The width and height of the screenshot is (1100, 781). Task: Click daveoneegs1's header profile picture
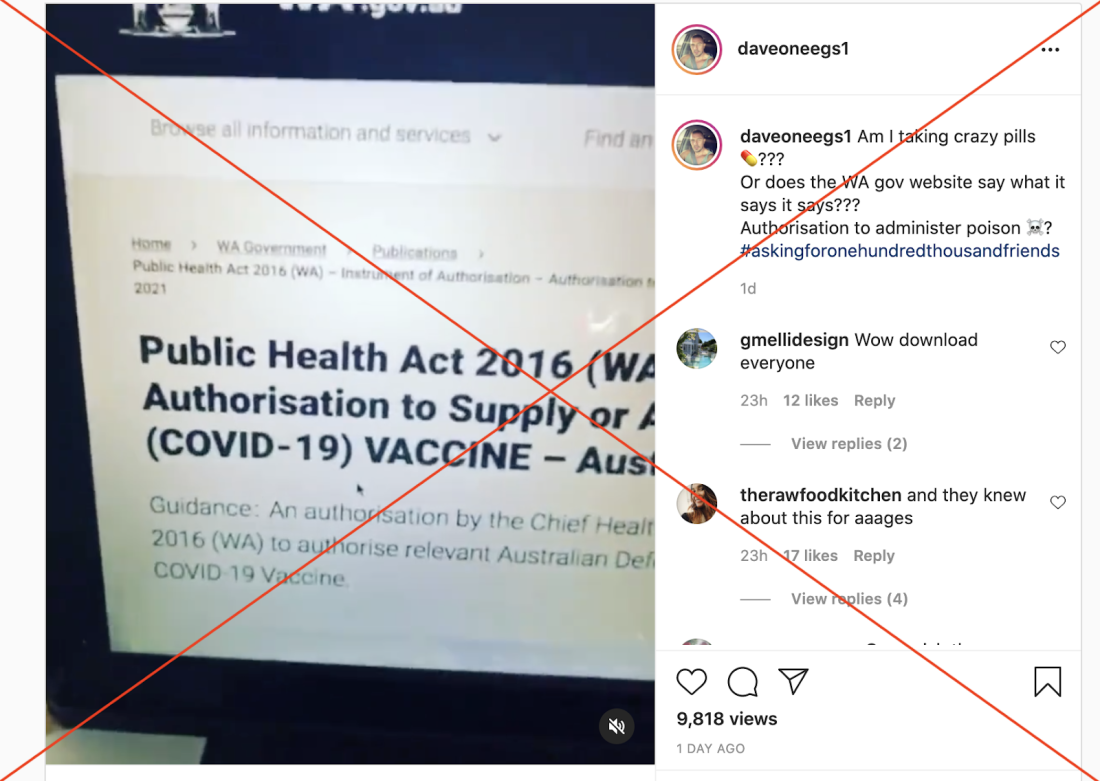[697, 49]
